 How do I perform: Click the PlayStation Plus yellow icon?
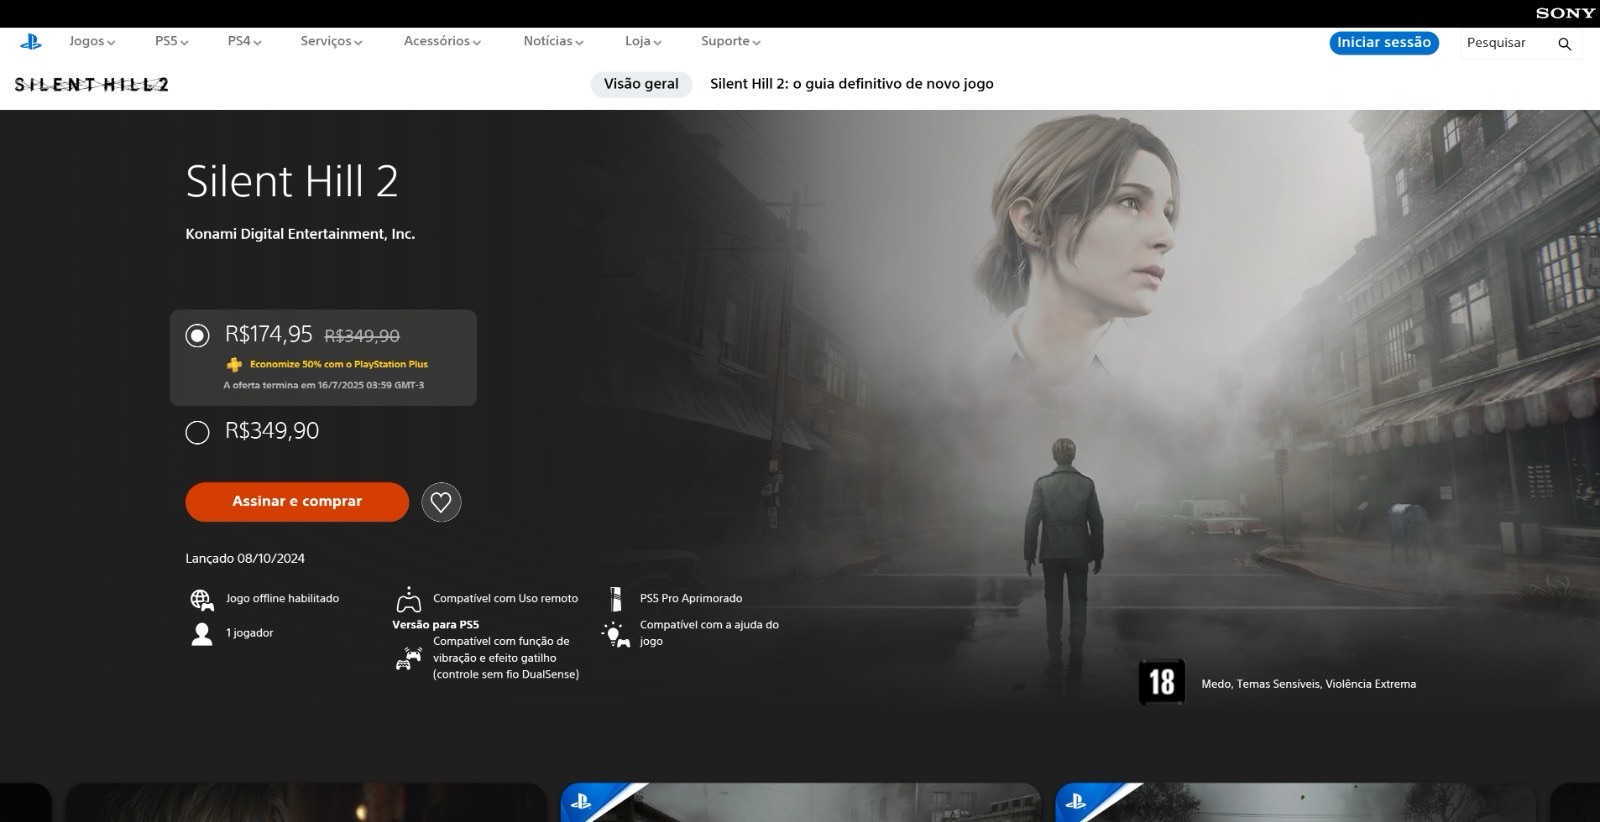234,365
